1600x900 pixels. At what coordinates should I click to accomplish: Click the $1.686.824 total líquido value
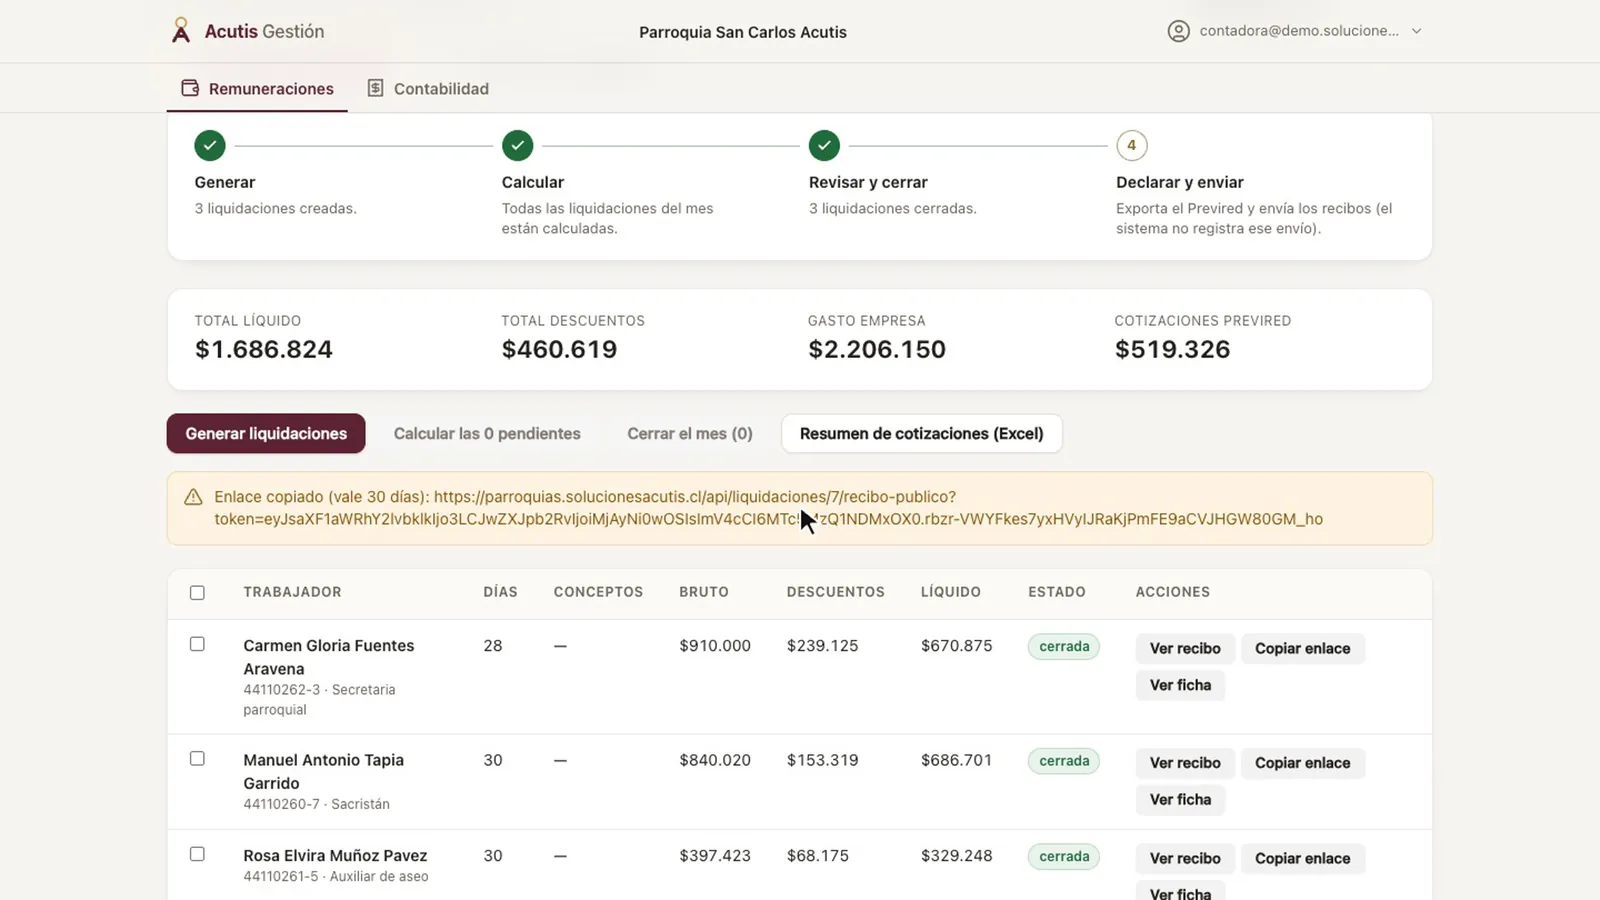point(264,349)
